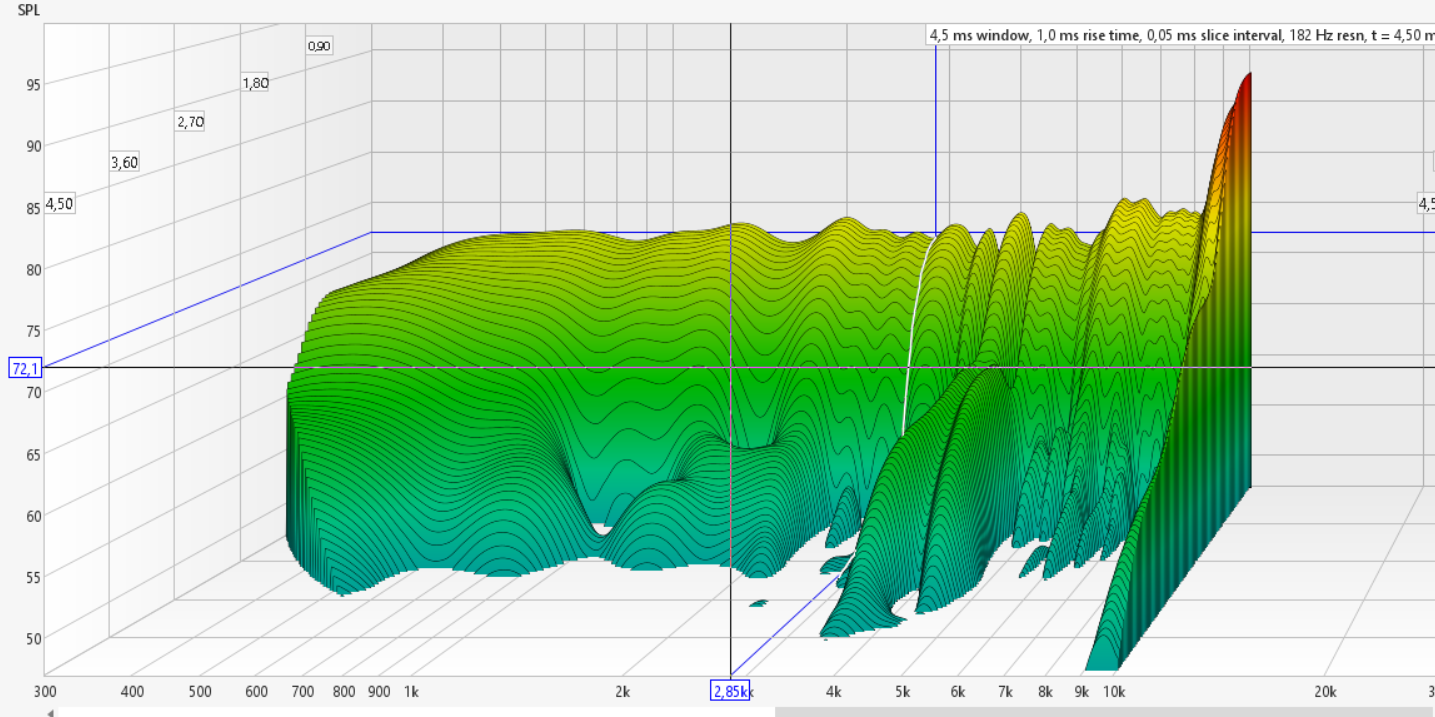Click the 90 dB tick on the SPL axis
This screenshot has width=1435, height=717.
coord(34,146)
